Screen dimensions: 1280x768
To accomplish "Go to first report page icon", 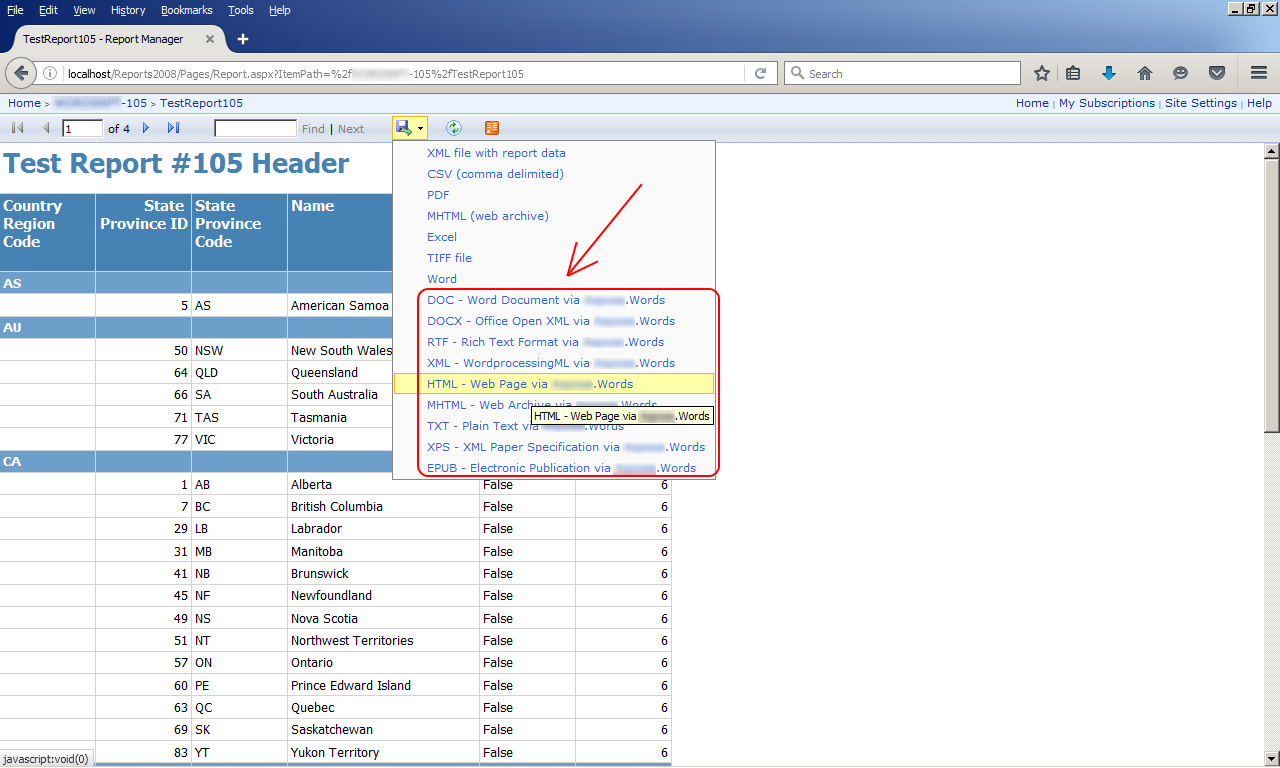I will tap(17, 128).
